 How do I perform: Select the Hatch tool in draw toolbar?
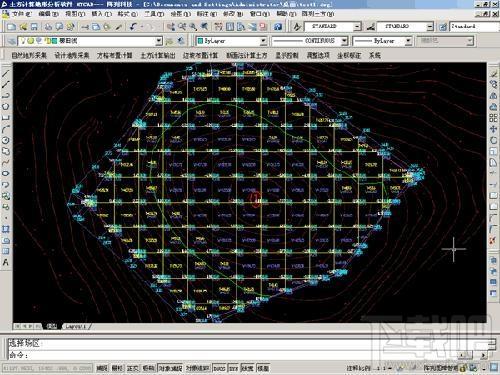(x=6, y=229)
